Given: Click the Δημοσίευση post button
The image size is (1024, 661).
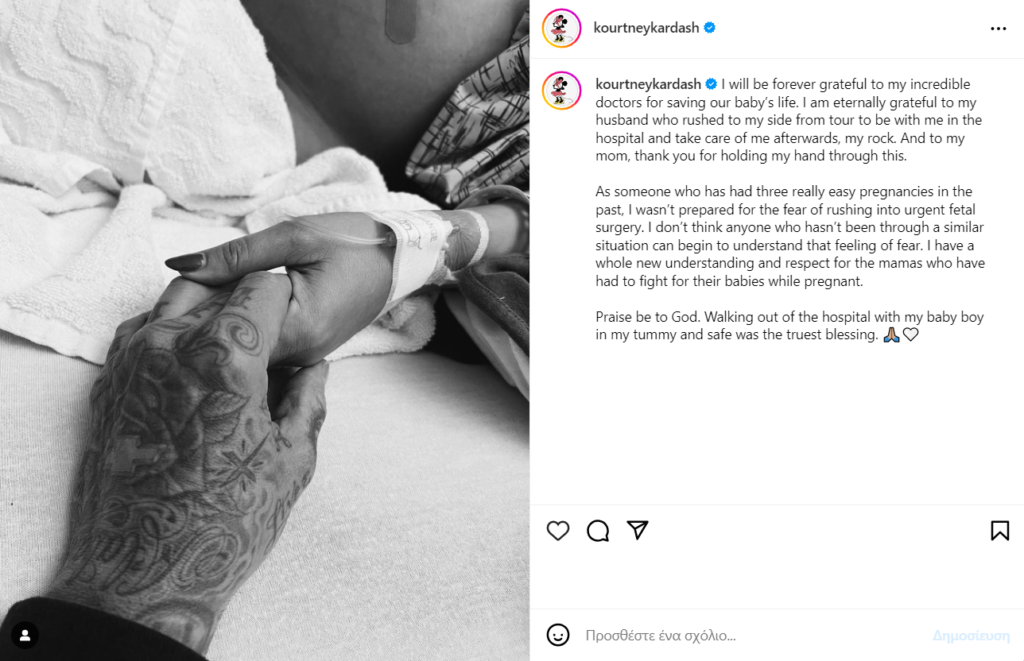Looking at the screenshot, I should 971,636.
